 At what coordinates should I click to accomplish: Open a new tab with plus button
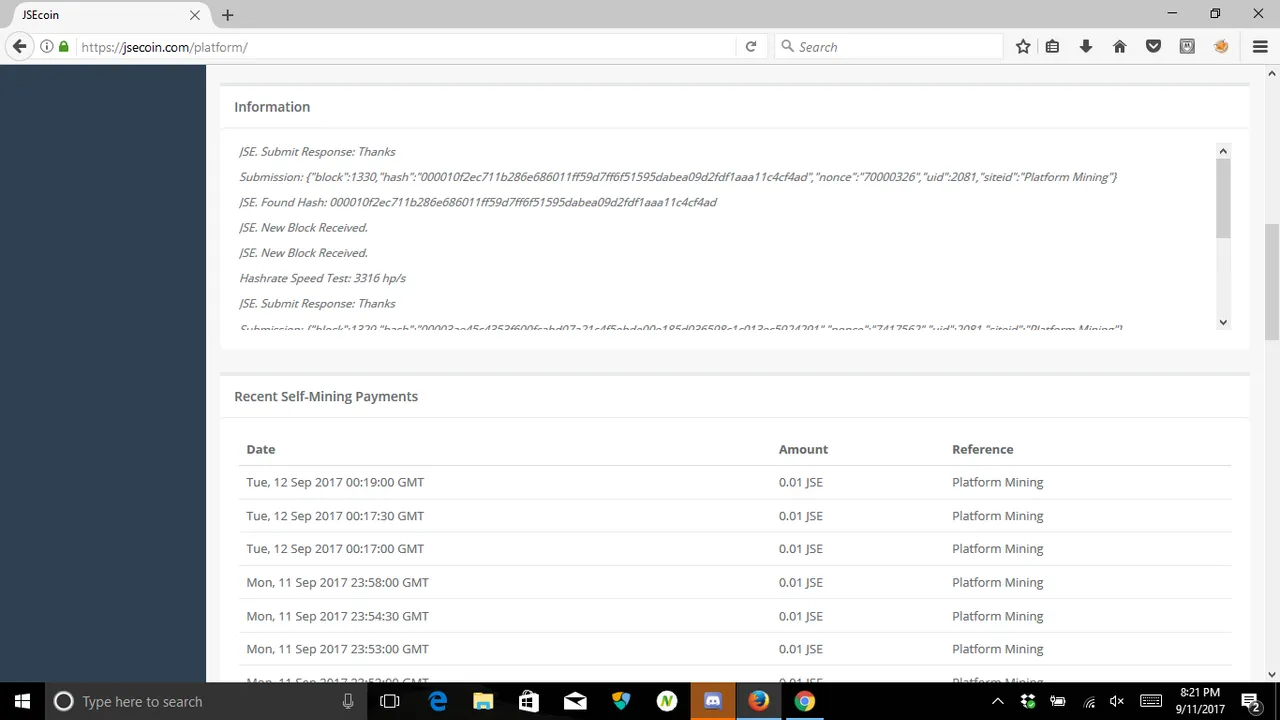(x=227, y=15)
